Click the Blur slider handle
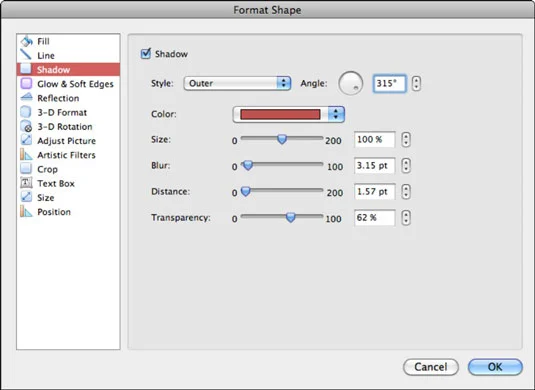535x390 pixels. (248, 165)
